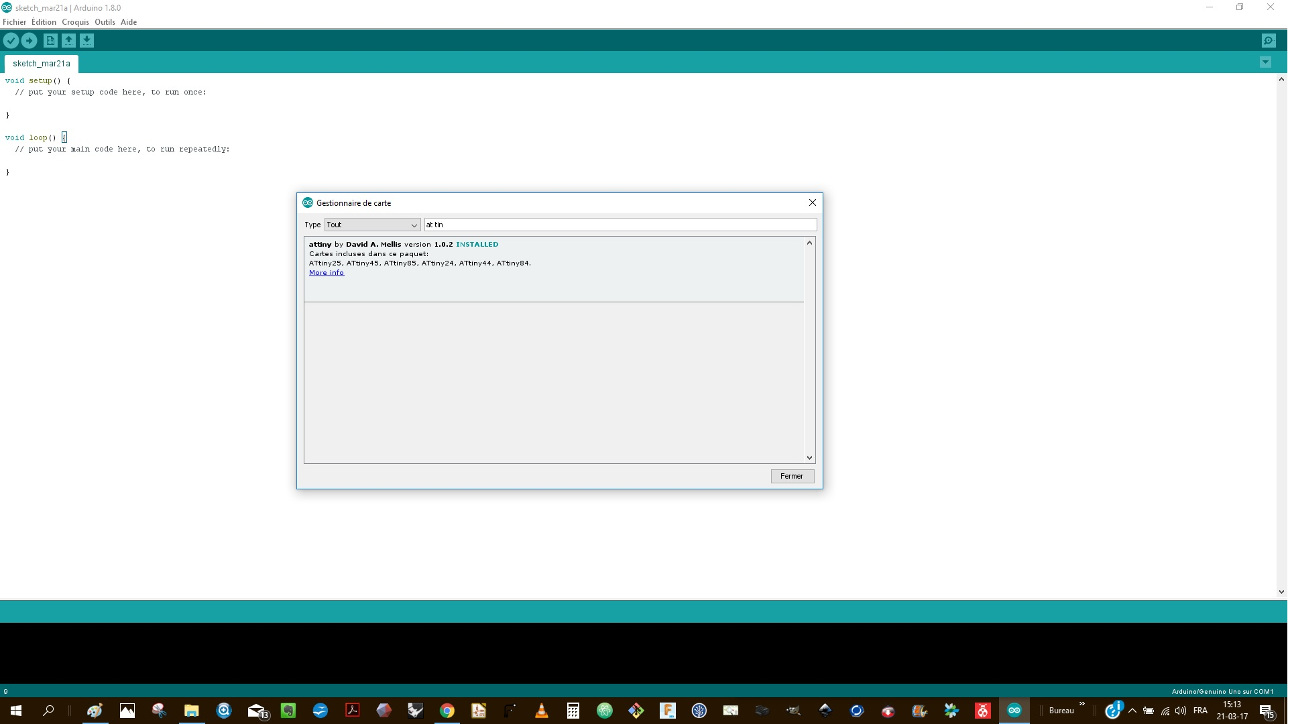Open the Paint palette app in taskbar
The image size is (1290, 724).
[x=95, y=711]
